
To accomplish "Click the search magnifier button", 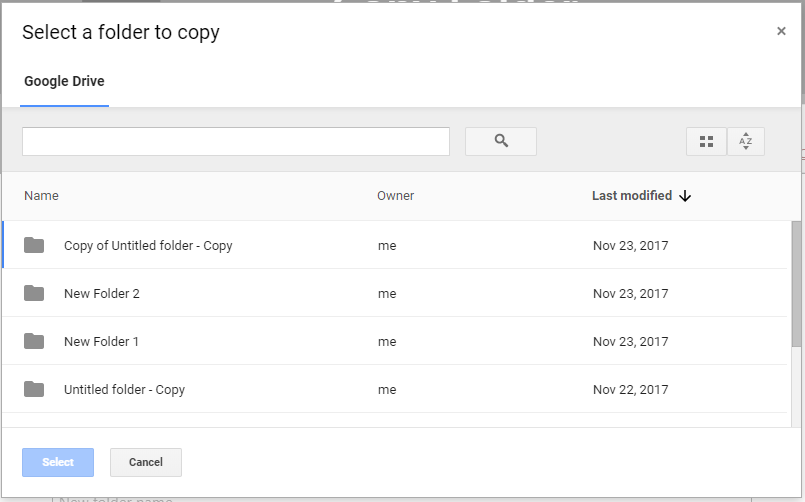I will point(501,142).
